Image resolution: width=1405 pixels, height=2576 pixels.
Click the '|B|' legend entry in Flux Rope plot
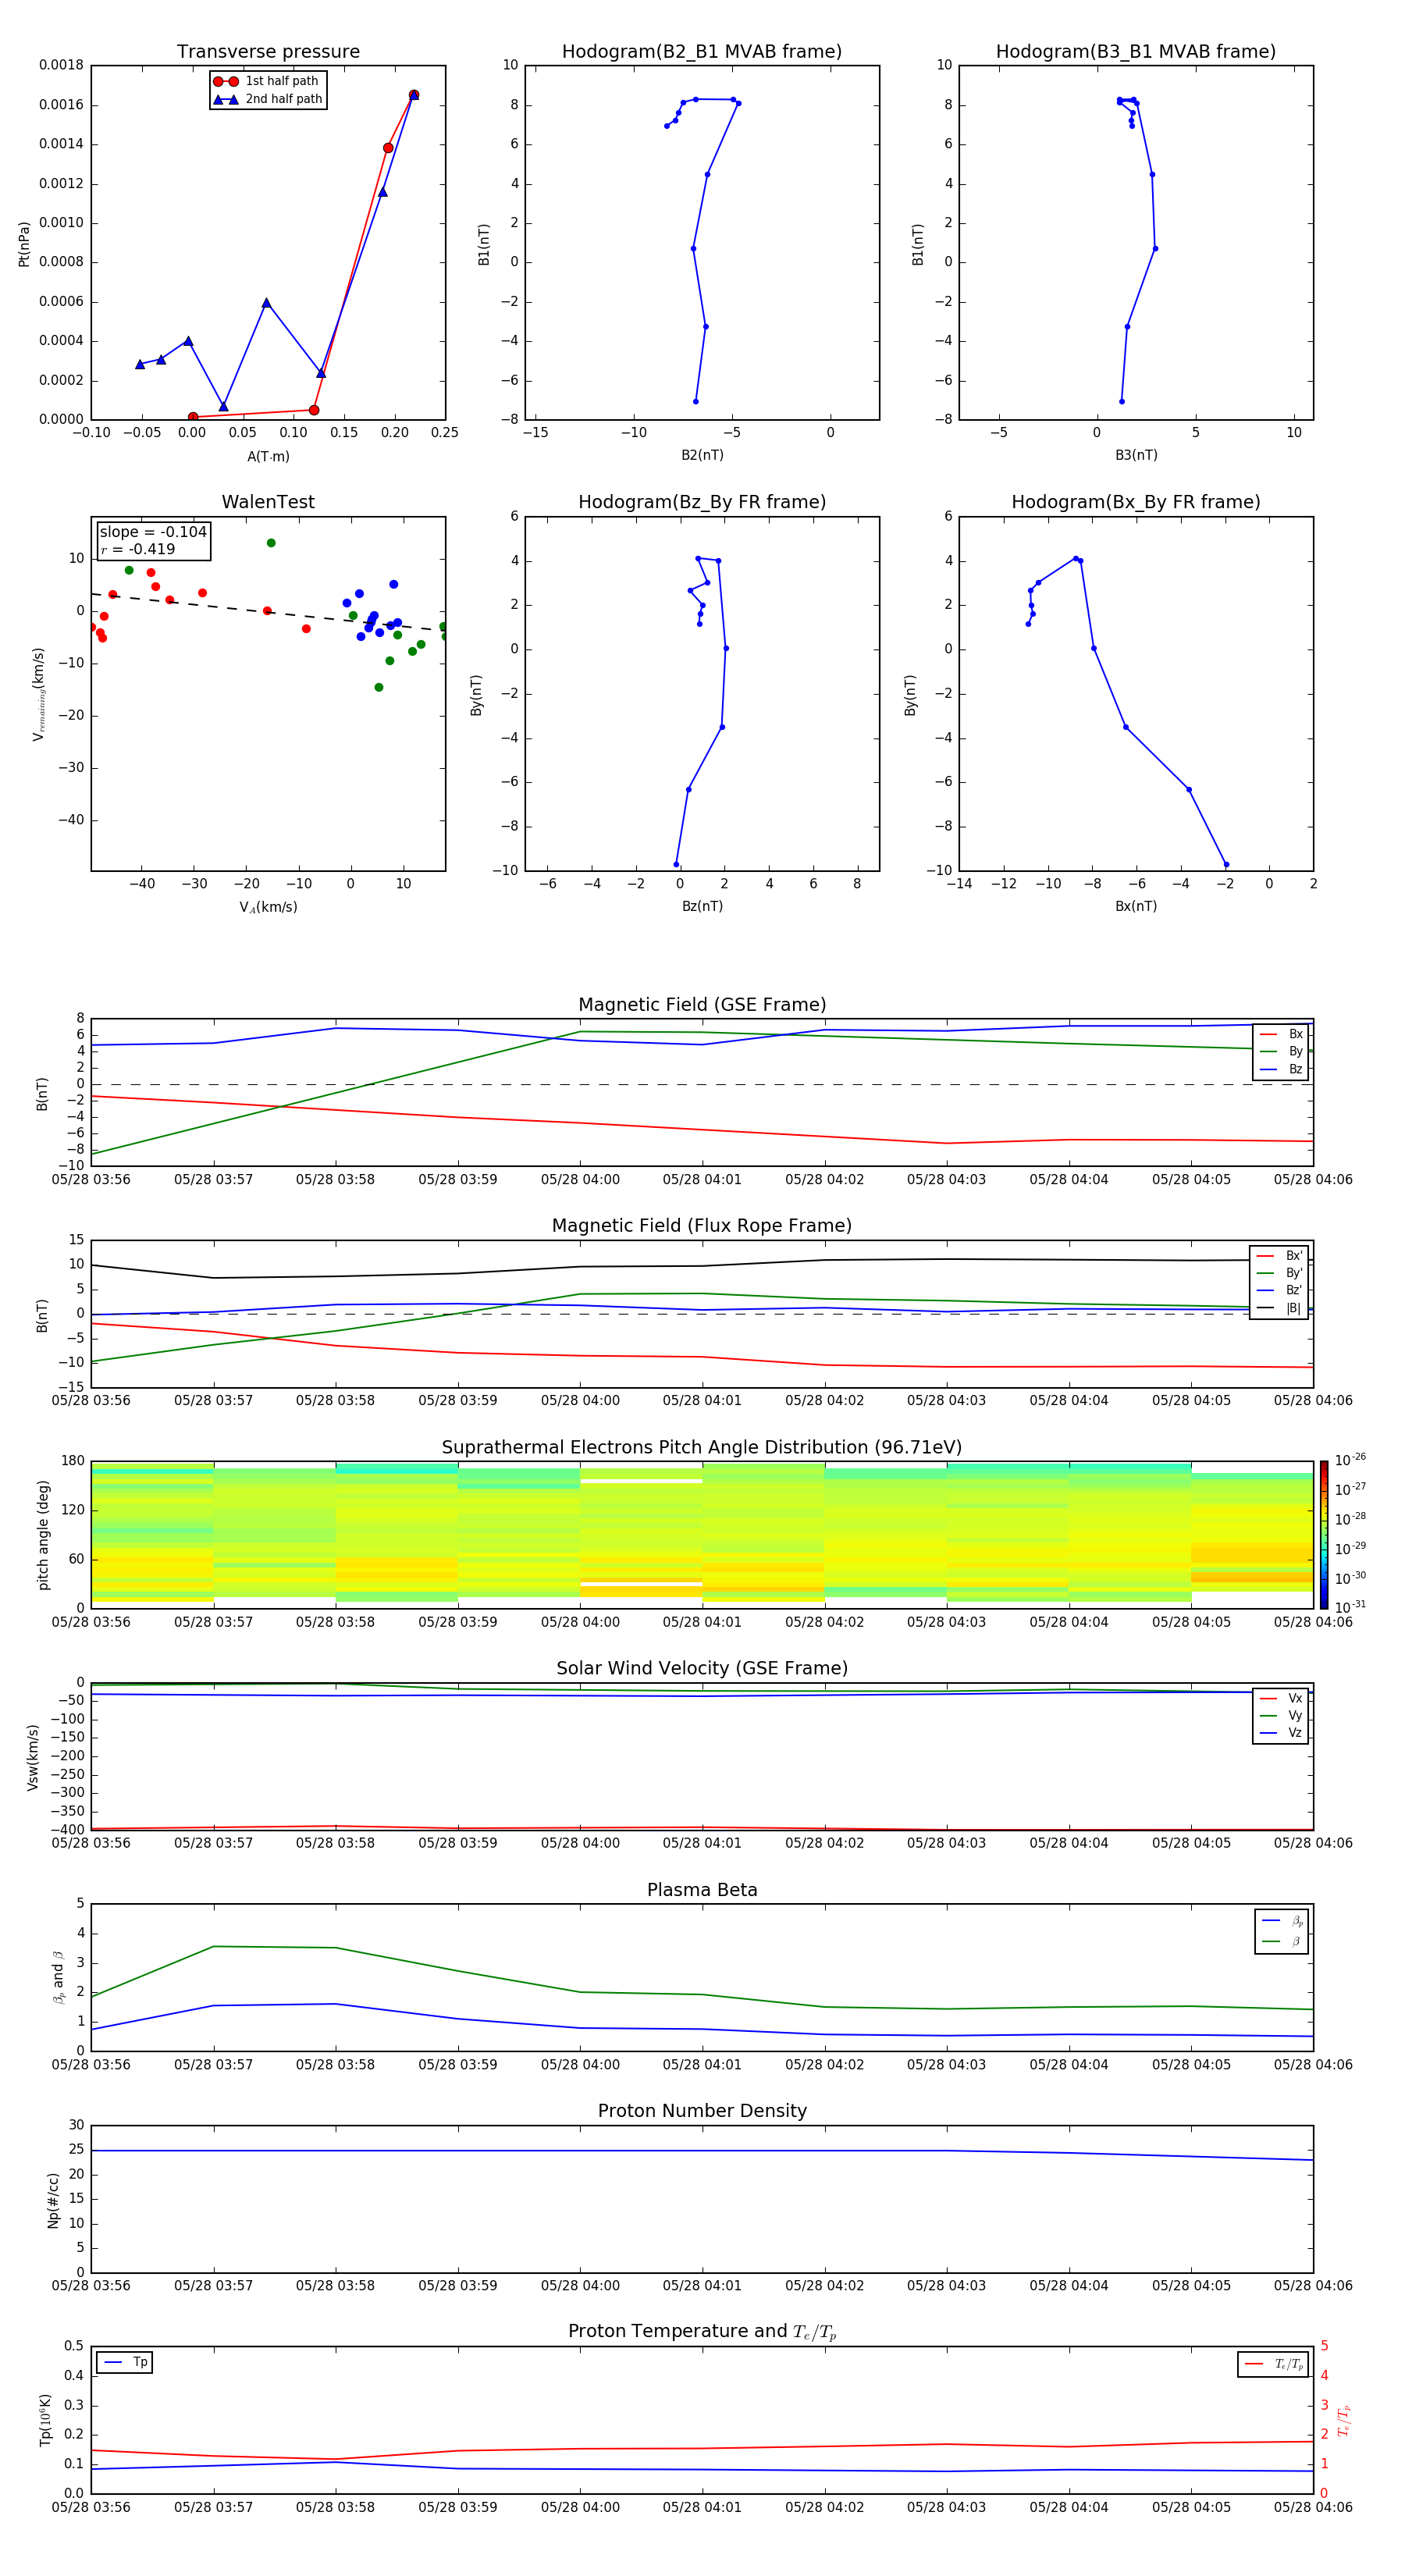pyautogui.click(x=1279, y=1308)
